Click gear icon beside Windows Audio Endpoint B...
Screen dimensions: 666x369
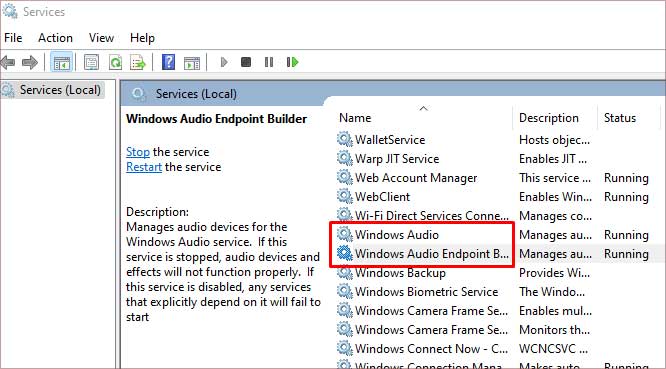click(344, 254)
